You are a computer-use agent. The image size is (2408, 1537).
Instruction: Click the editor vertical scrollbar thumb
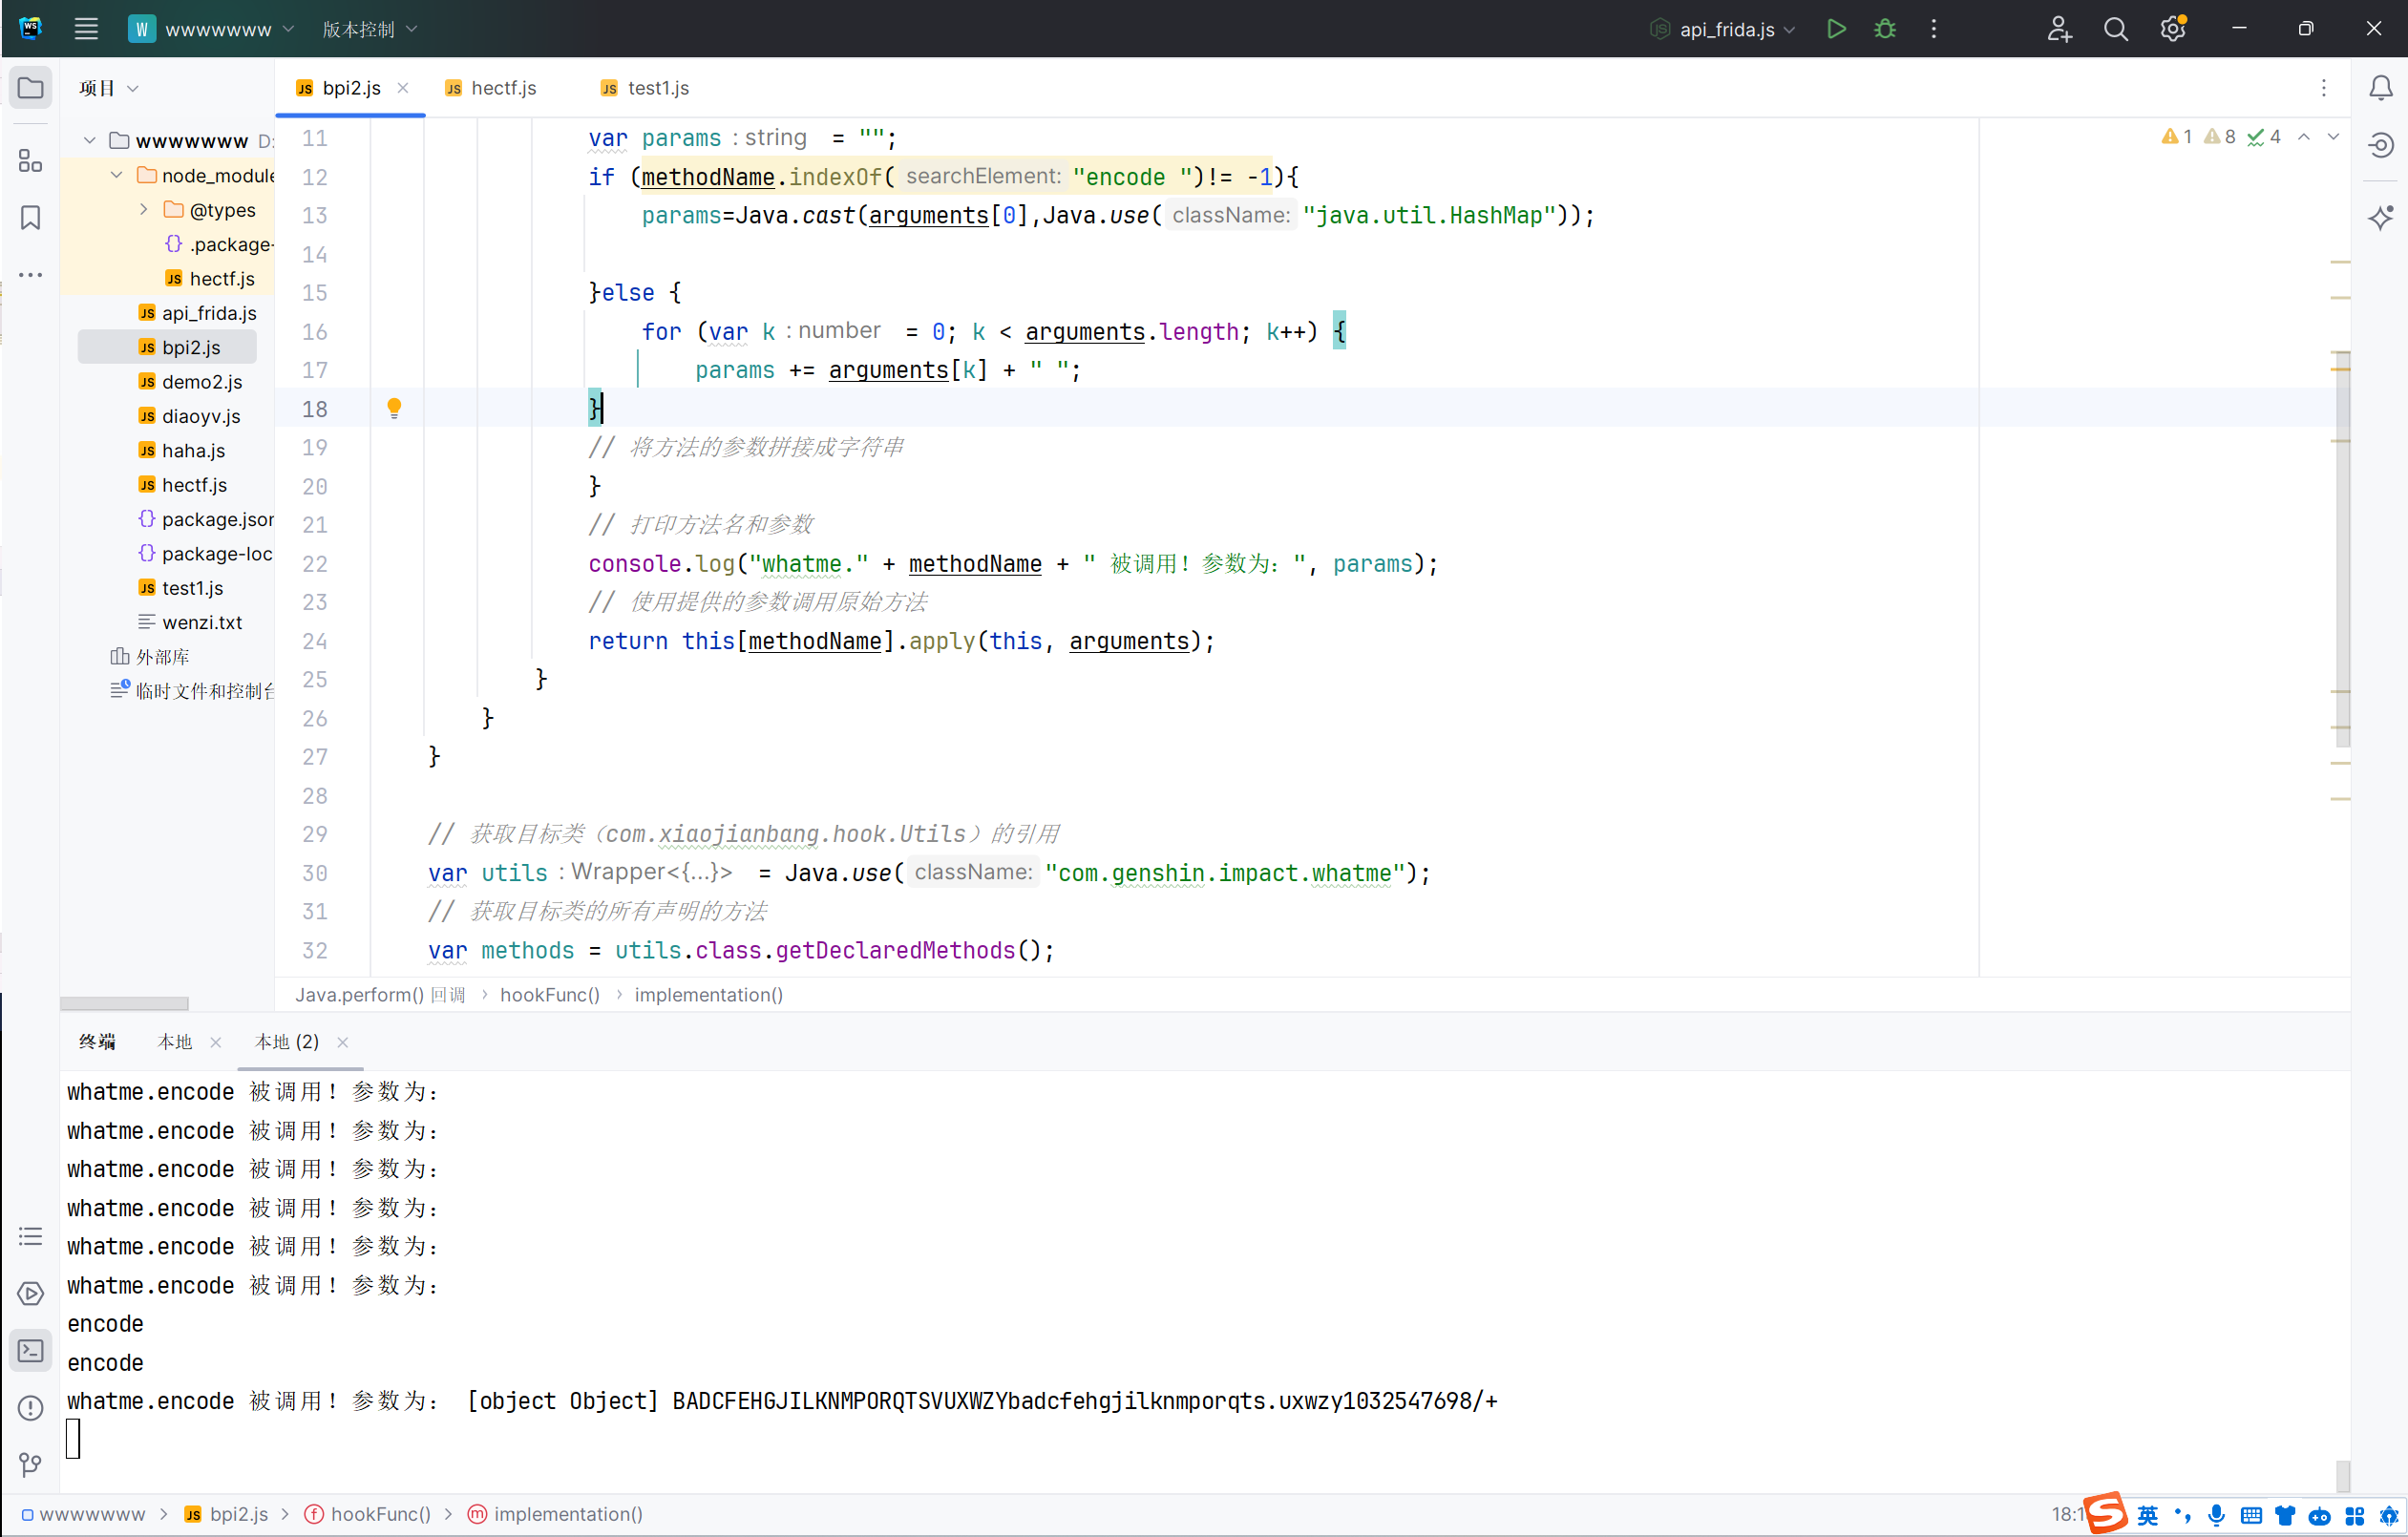(2341, 550)
